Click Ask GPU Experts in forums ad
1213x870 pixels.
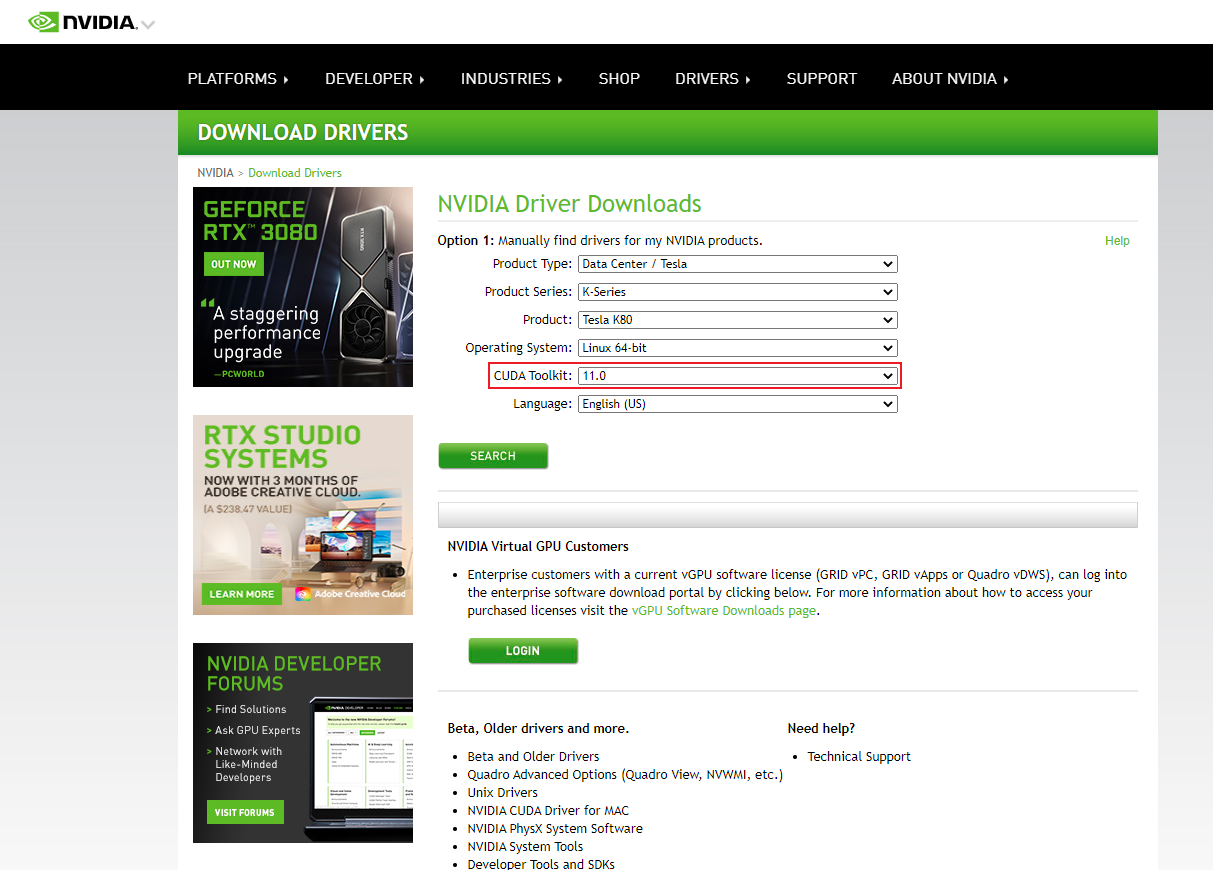[258, 730]
